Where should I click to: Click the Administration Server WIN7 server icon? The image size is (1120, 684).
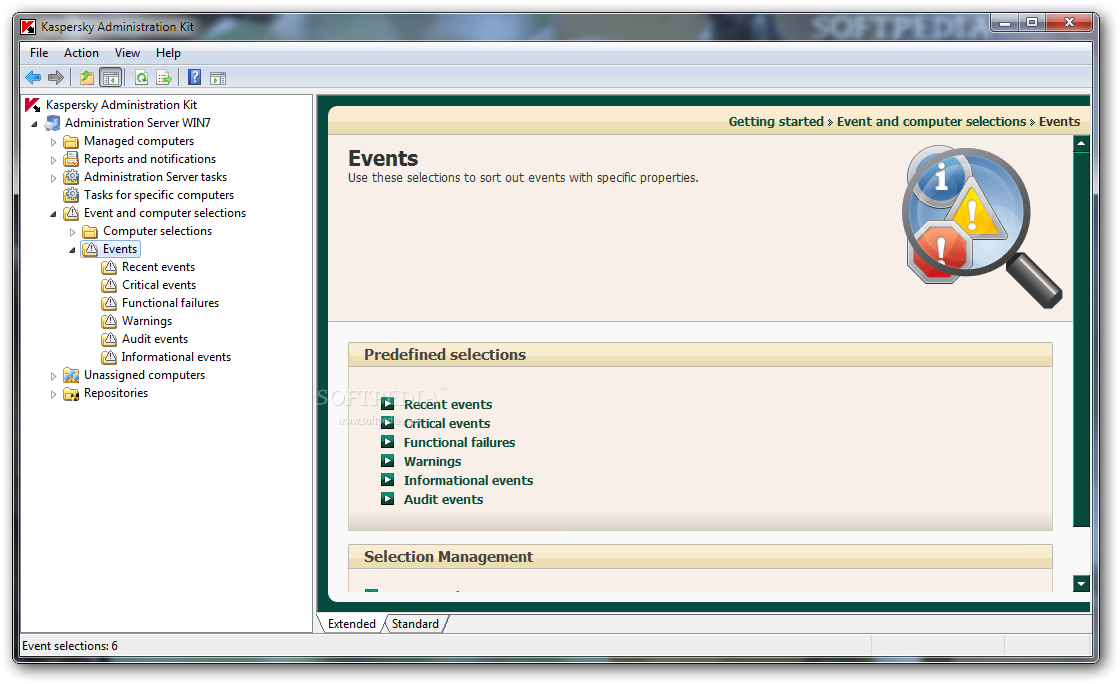tap(52, 123)
